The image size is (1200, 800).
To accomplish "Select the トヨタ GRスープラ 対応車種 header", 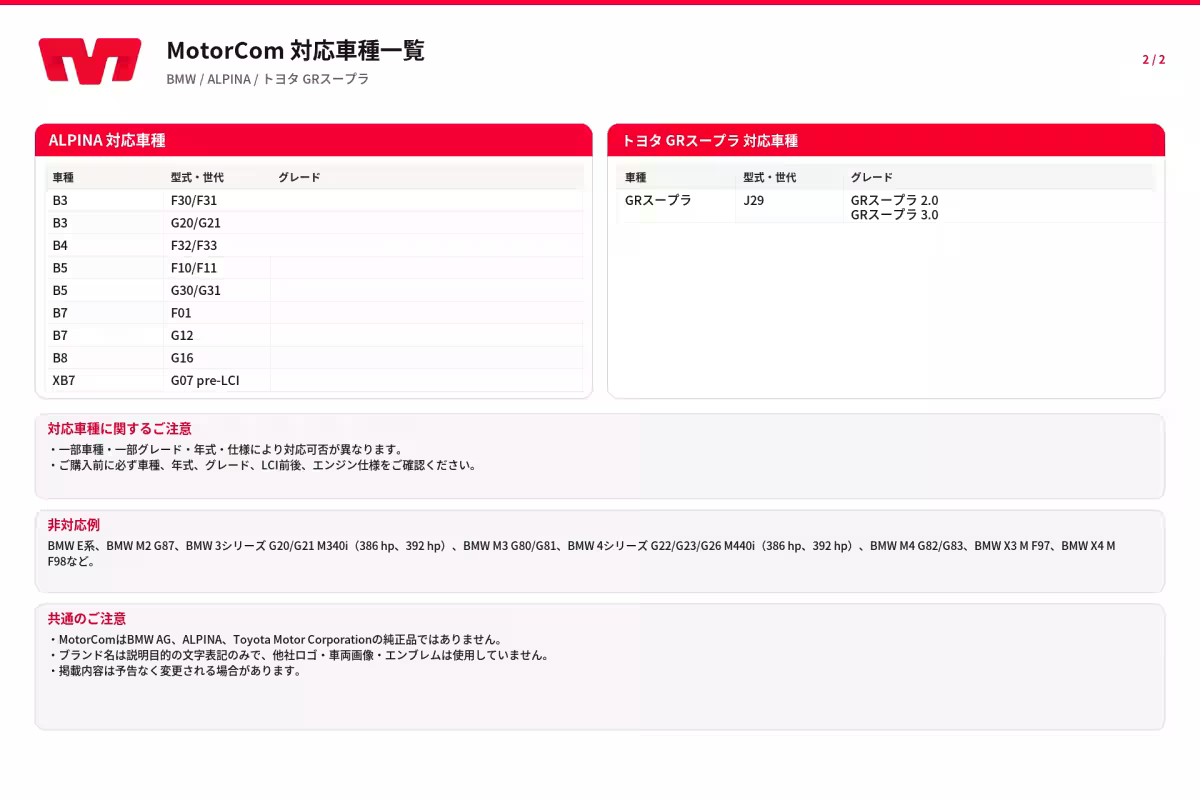I will coord(886,140).
